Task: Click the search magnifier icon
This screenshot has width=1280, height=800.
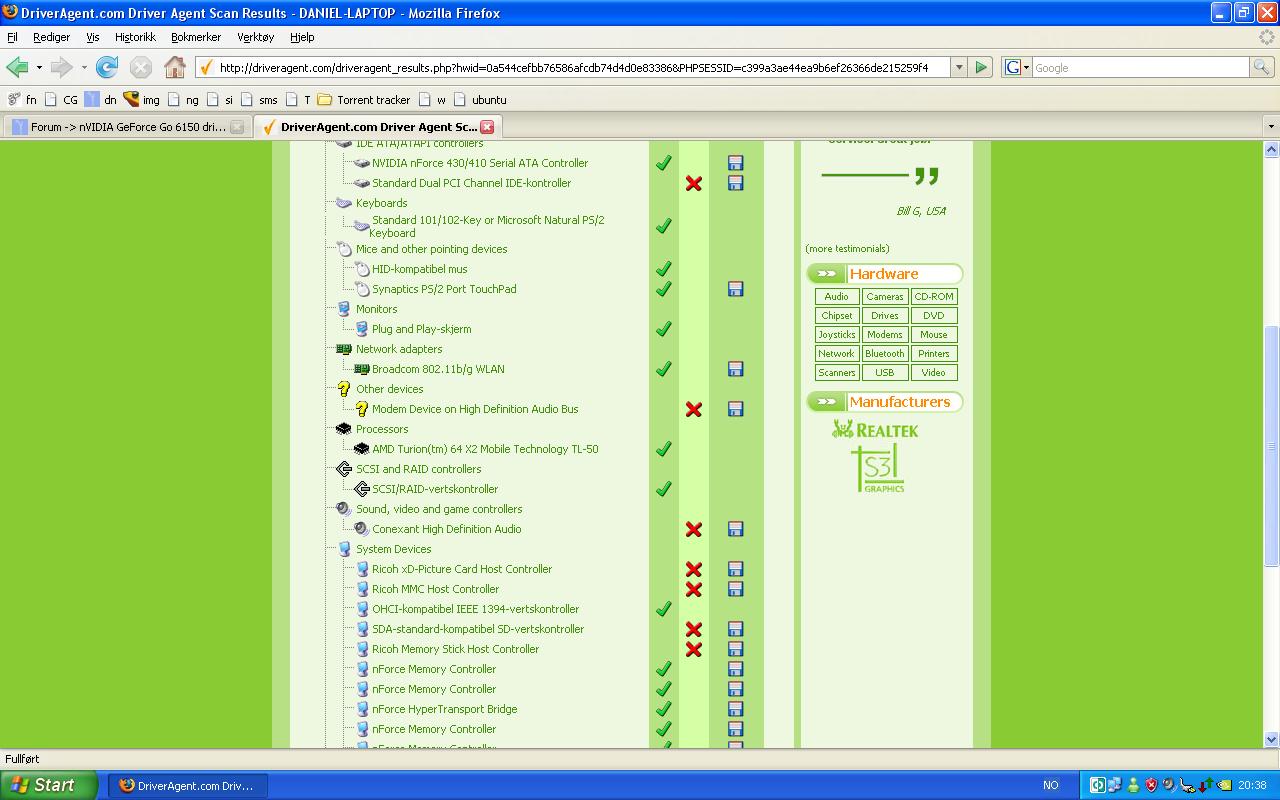Action: 1262,67
